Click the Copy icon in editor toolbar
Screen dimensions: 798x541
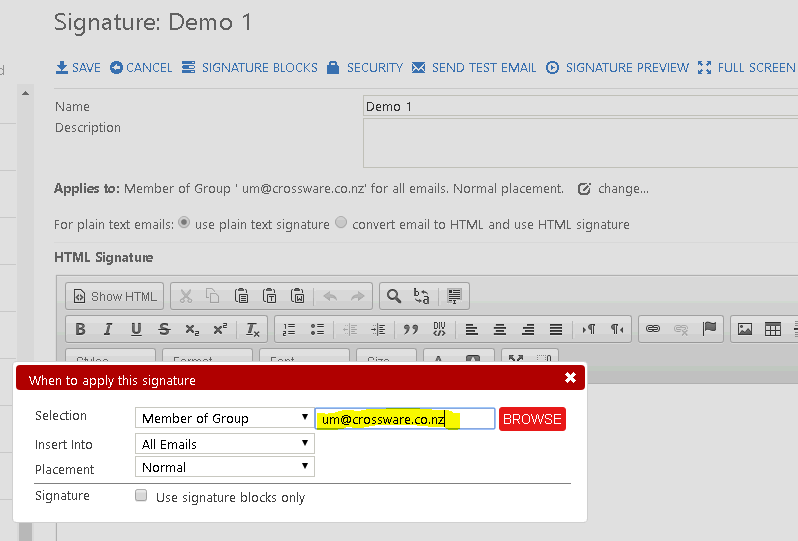212,296
